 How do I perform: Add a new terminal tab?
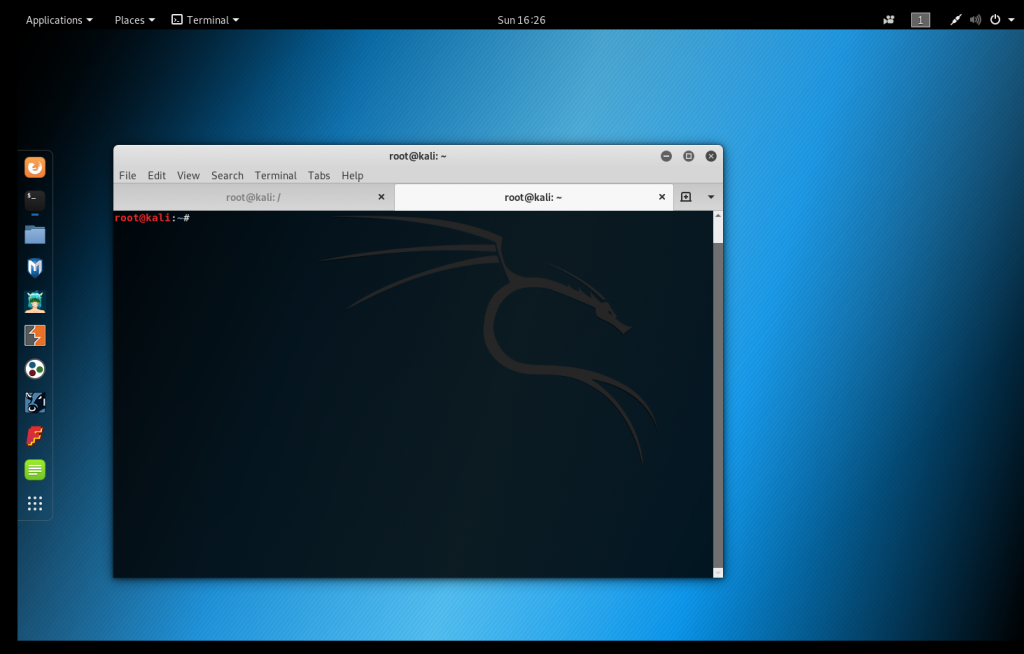tap(686, 197)
